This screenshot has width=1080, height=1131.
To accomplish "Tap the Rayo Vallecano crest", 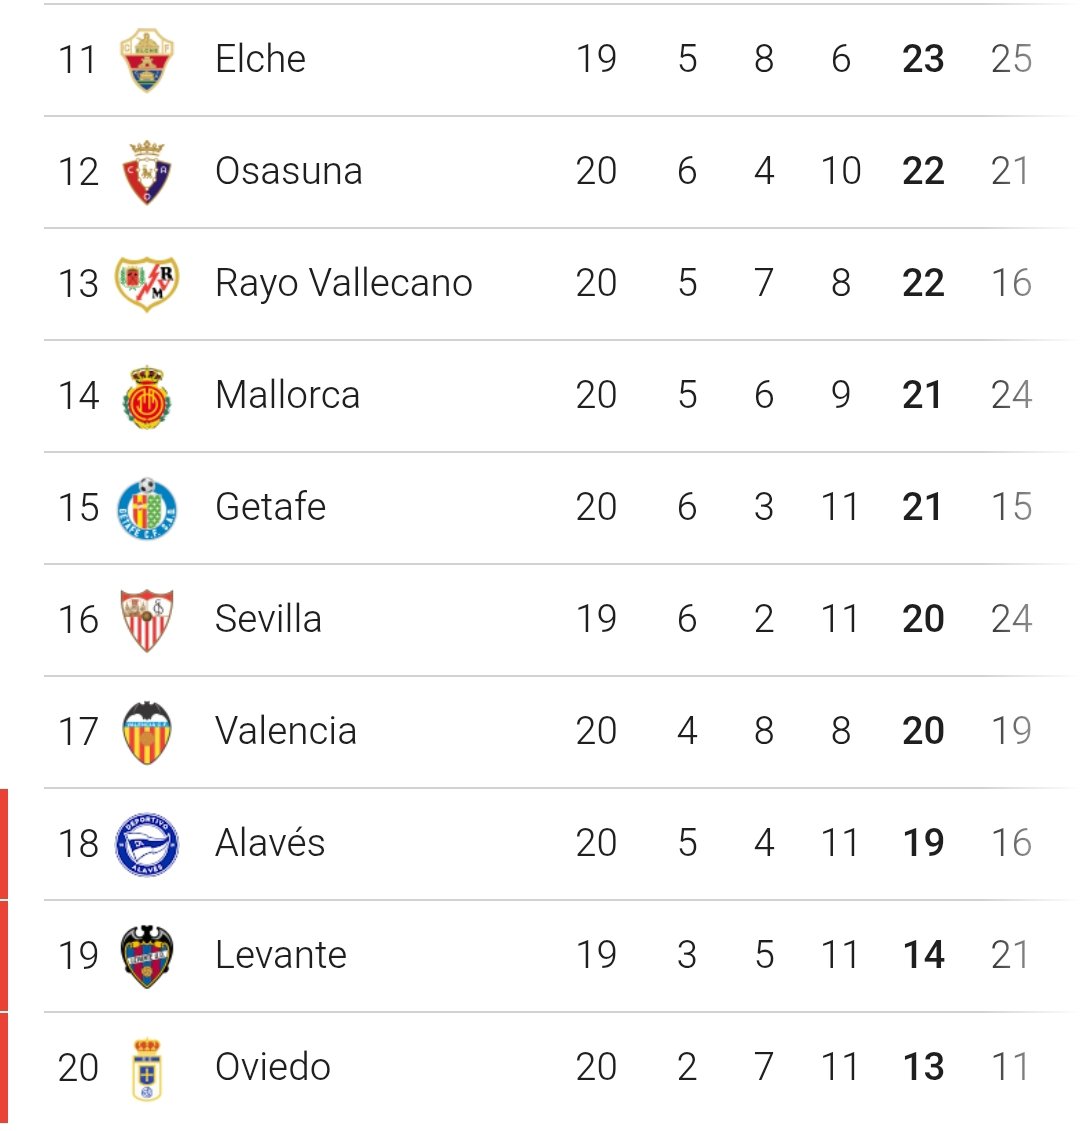I will (x=147, y=284).
